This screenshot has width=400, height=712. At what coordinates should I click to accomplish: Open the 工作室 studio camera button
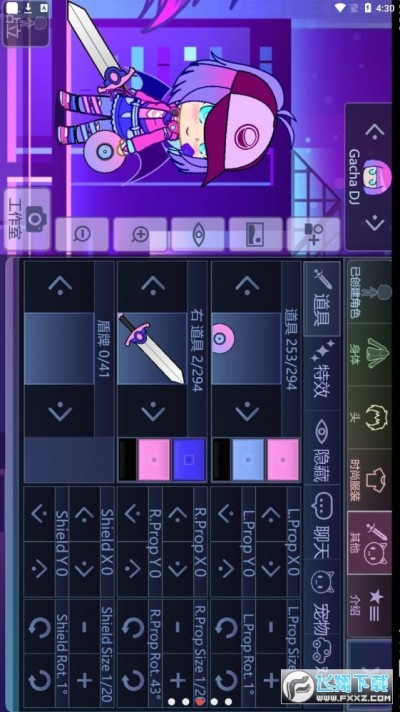(x=26, y=219)
